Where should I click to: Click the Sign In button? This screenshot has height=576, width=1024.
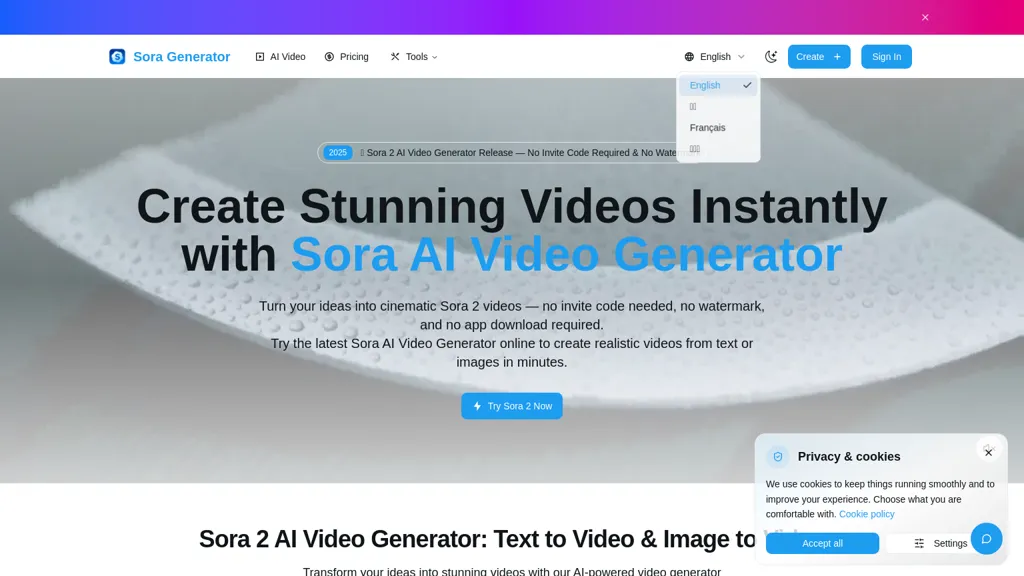886,57
